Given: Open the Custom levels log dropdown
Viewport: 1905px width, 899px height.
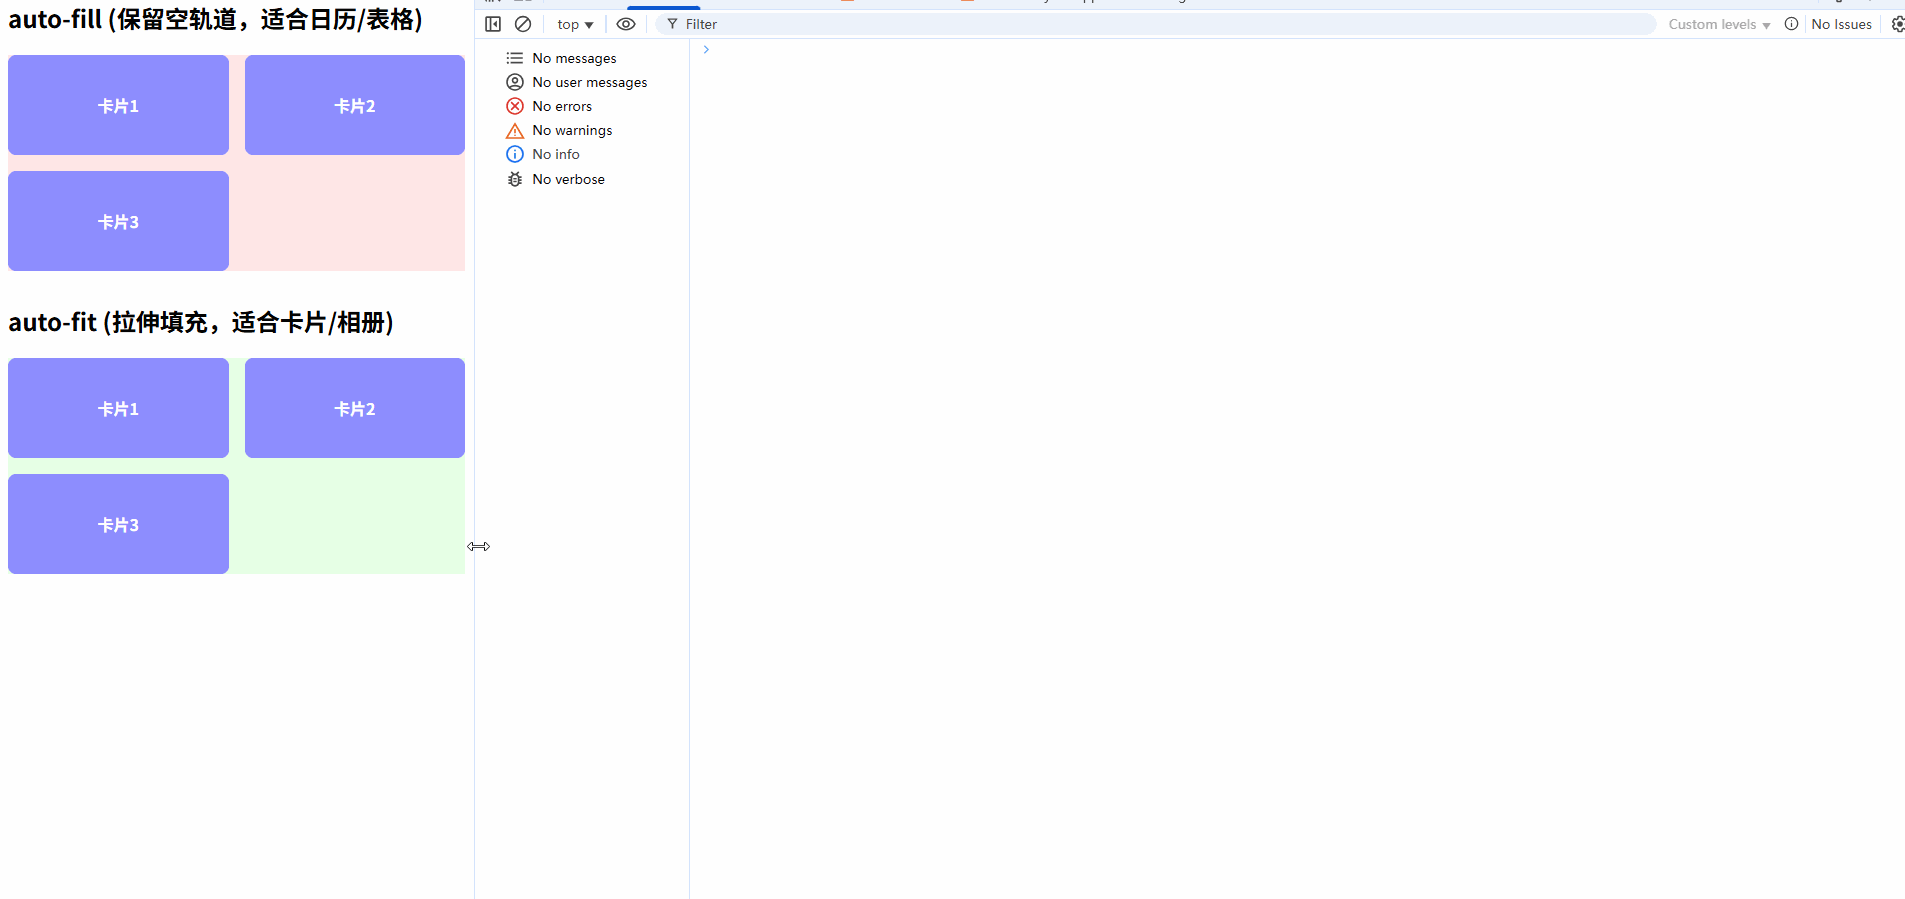Looking at the screenshot, I should (1719, 24).
